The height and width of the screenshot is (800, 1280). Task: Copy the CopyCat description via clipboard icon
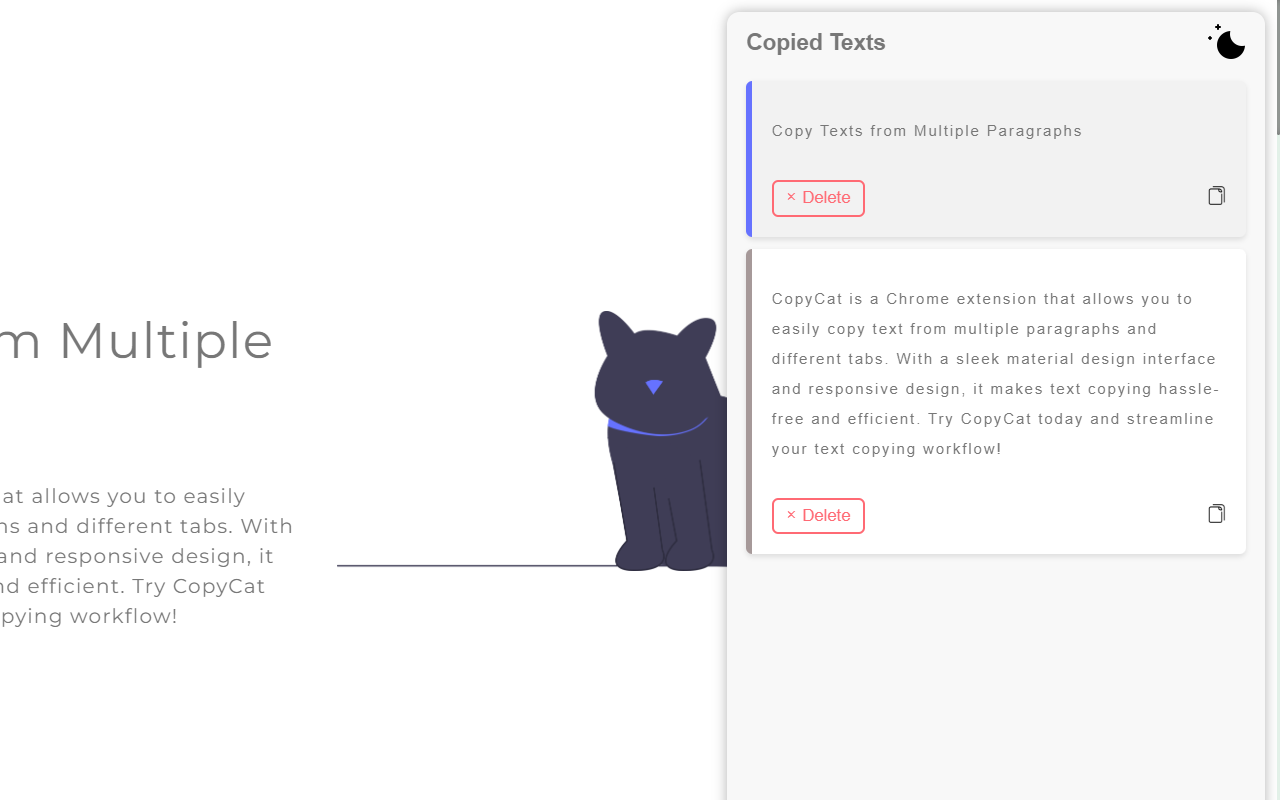[1216, 513]
